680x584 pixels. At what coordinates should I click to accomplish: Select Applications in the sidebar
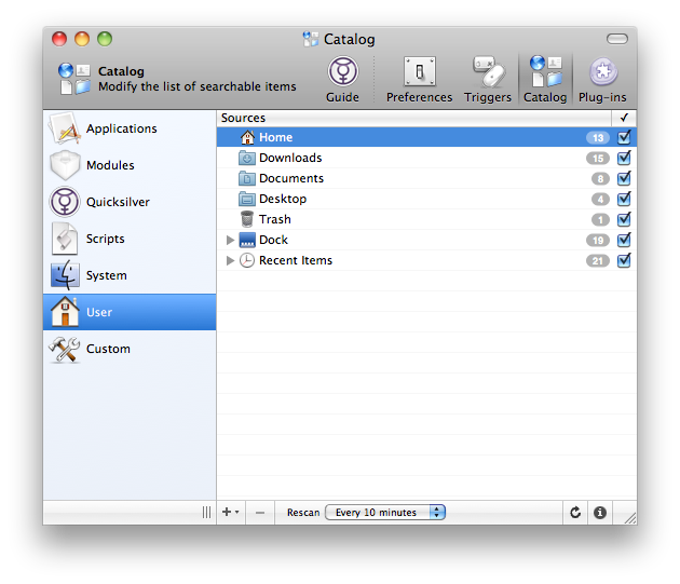pos(129,128)
